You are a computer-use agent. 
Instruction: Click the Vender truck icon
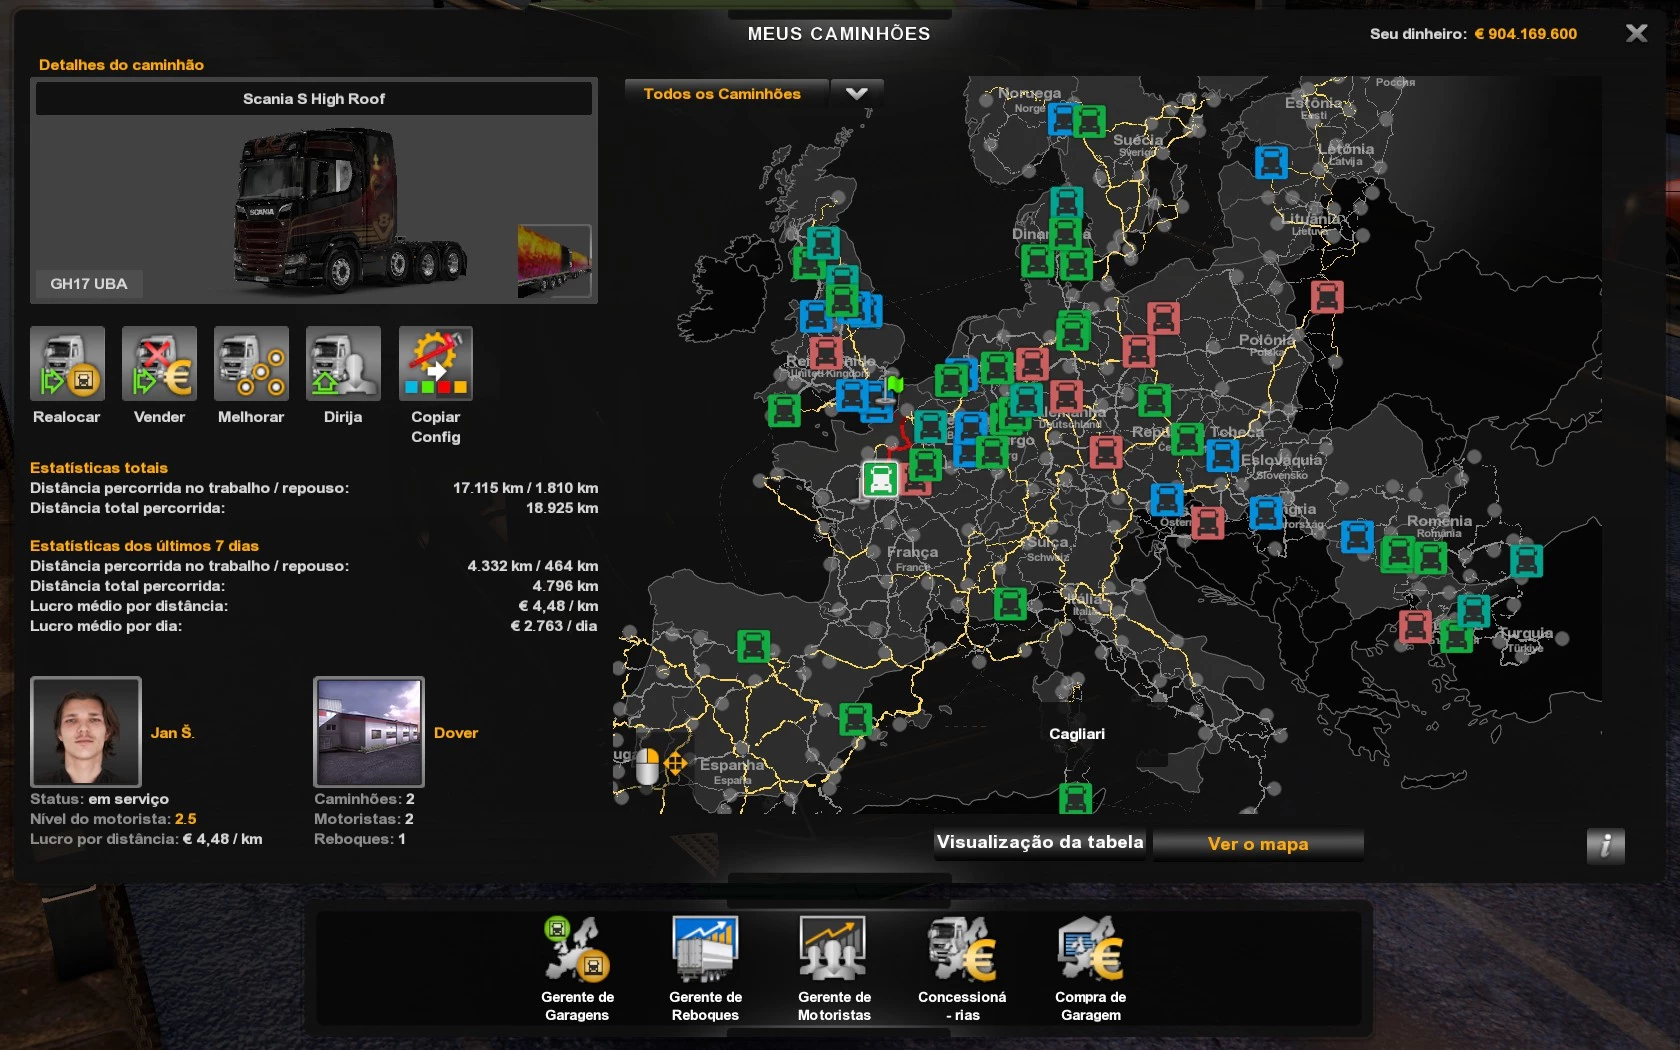click(x=159, y=364)
